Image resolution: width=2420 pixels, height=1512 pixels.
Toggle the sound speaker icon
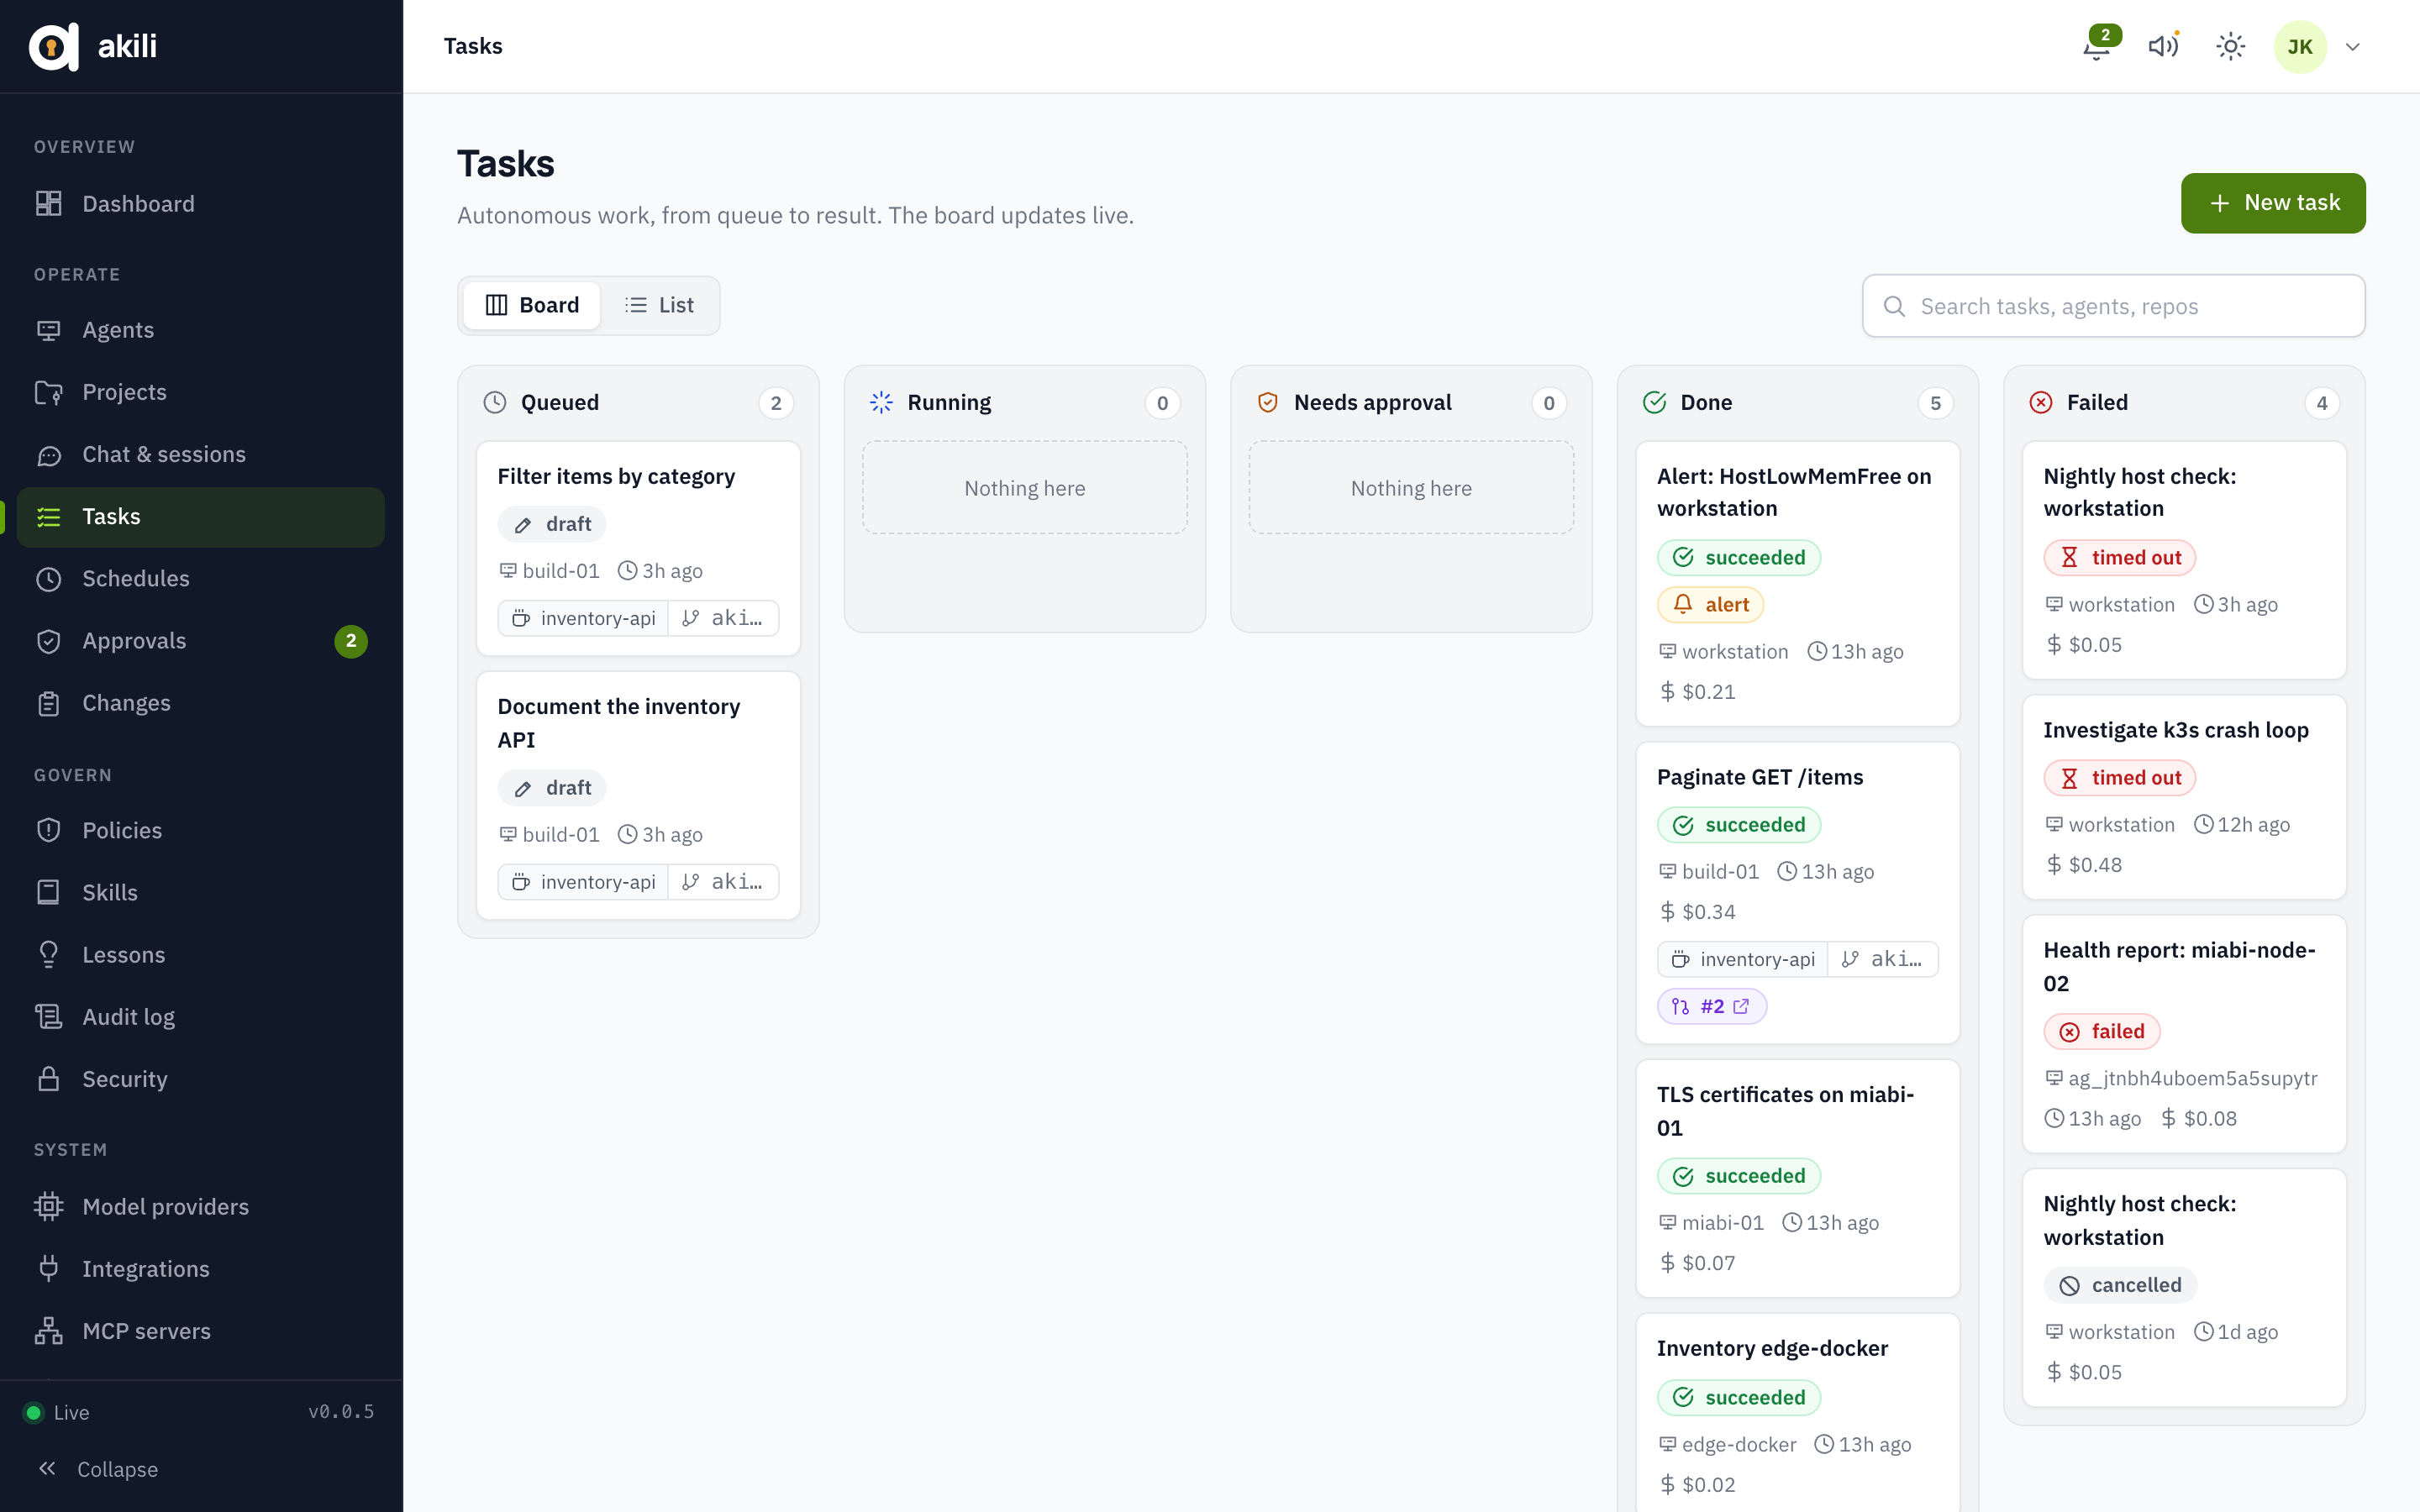2163,46
